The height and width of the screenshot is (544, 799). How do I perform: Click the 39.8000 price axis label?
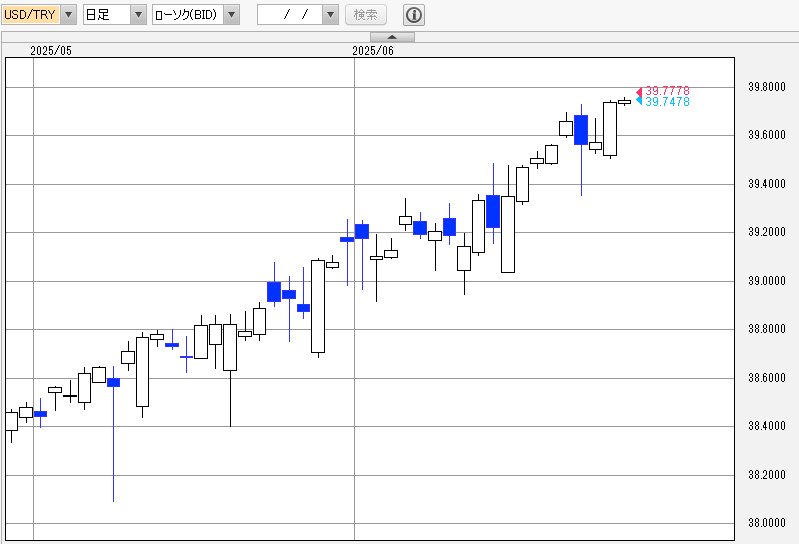767,87
